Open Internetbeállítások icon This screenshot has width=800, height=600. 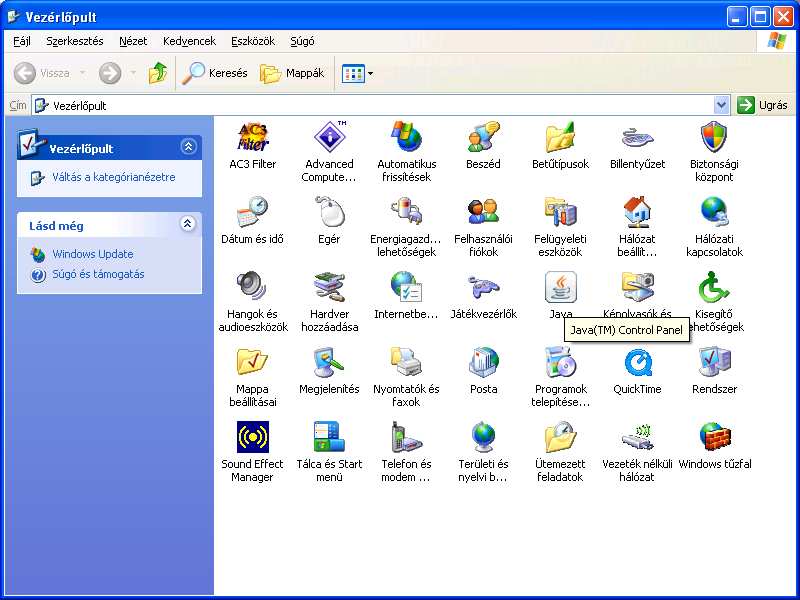[x=407, y=287]
